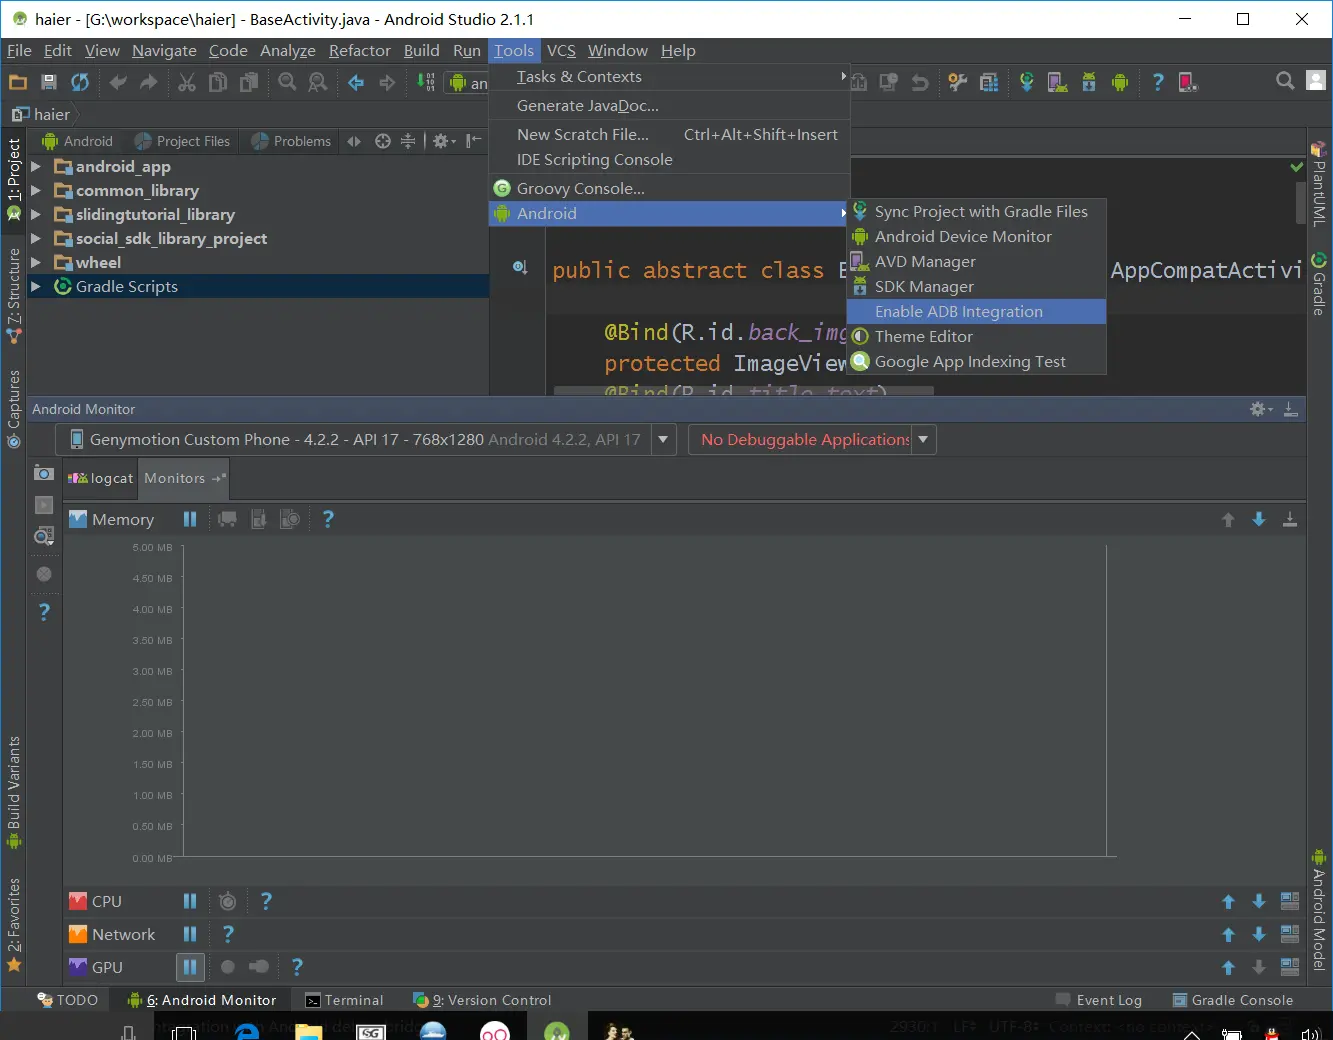Click the Network monitor help icon
The image size is (1333, 1040).
(x=228, y=934)
